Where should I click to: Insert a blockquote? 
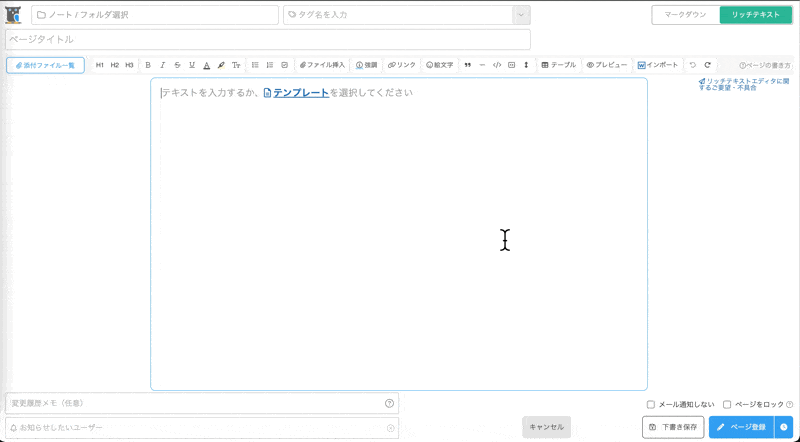(x=467, y=65)
